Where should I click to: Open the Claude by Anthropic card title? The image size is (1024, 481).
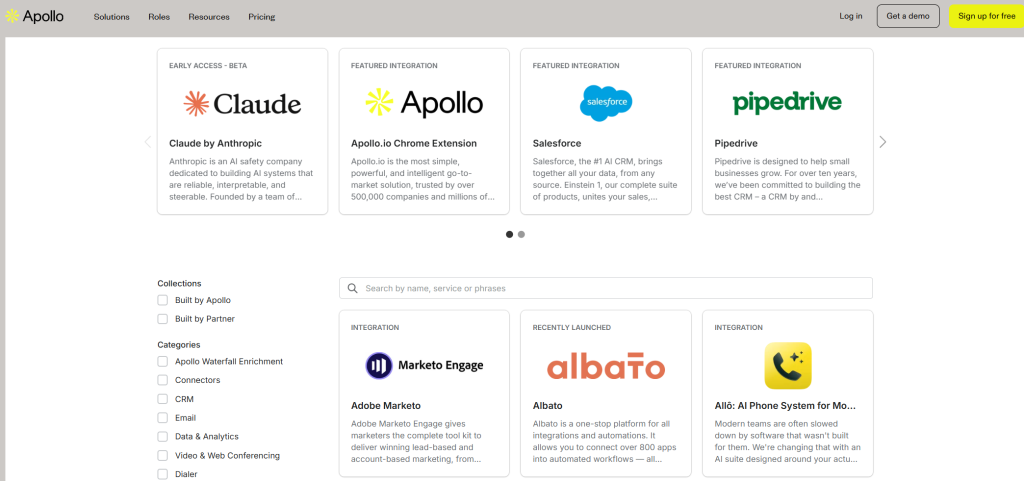tap(216, 144)
